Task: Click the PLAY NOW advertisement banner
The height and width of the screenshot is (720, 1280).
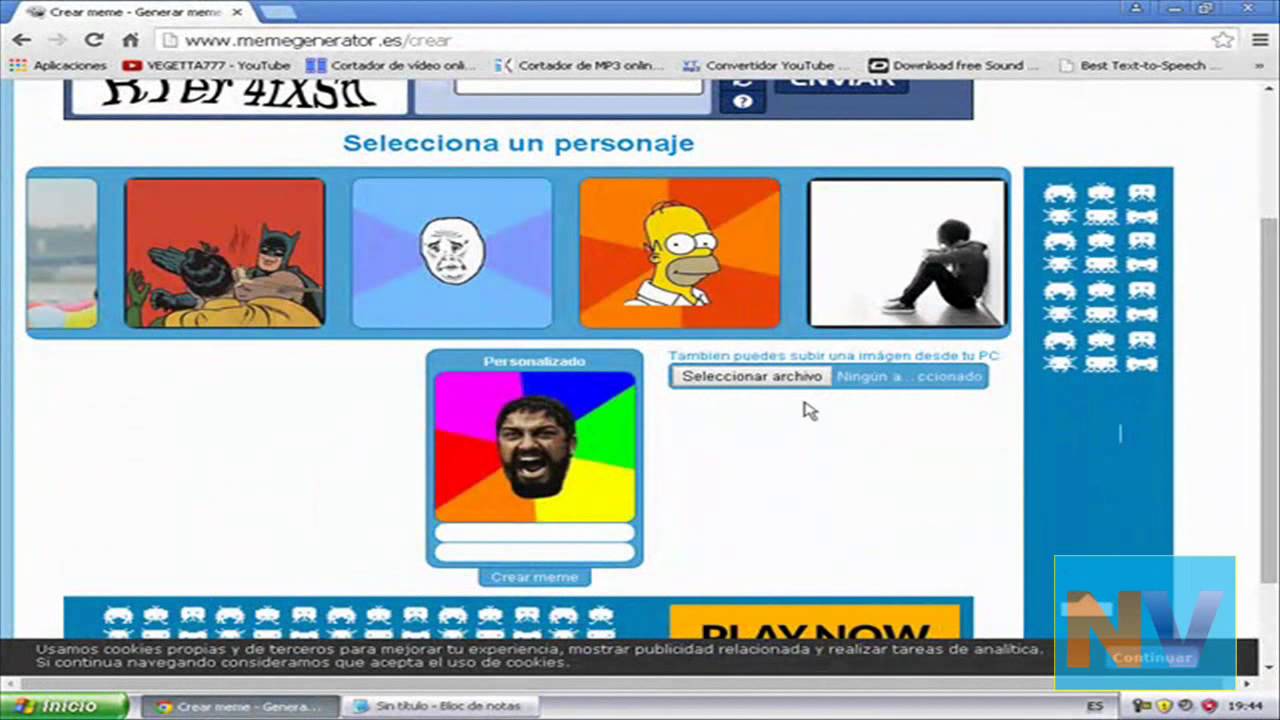Action: (814, 623)
